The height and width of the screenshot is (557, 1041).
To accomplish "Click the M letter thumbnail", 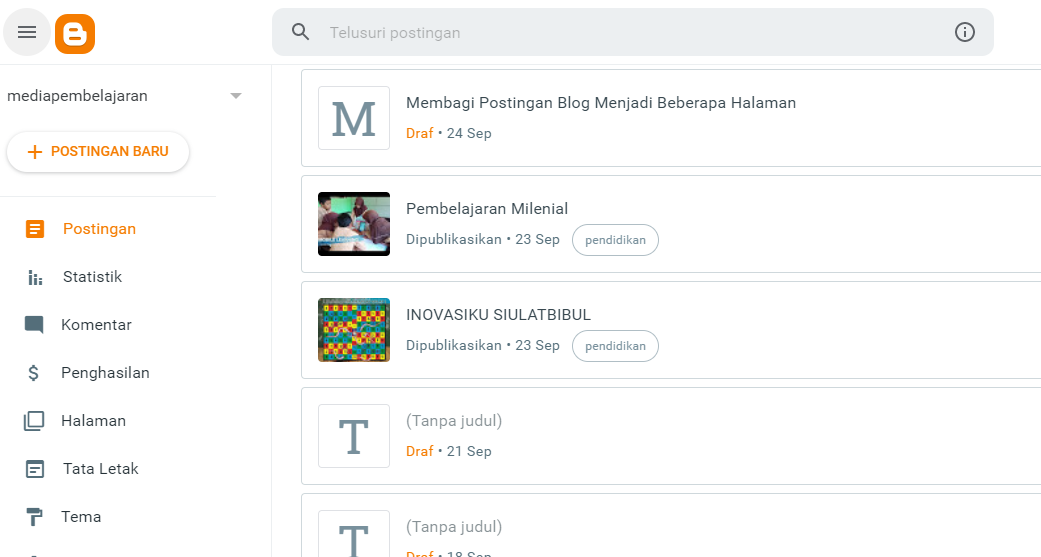I will 354,118.
